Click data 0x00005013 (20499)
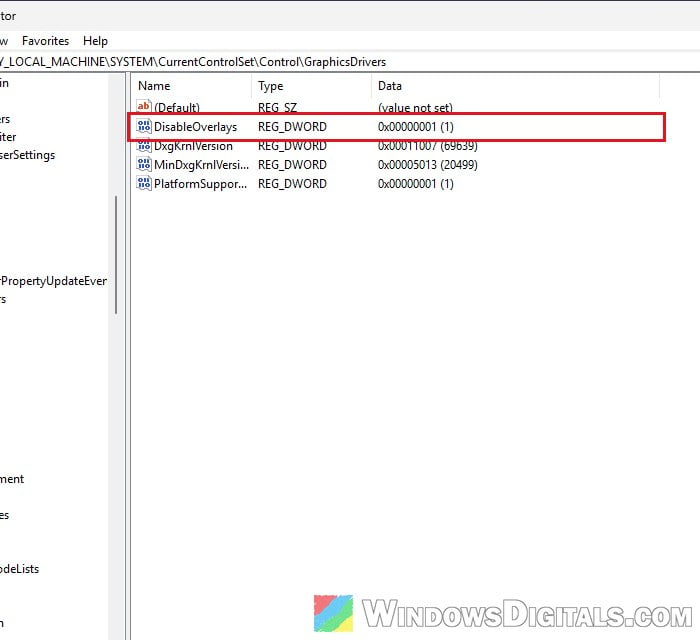This screenshot has width=700, height=640. pyautogui.click(x=428, y=165)
